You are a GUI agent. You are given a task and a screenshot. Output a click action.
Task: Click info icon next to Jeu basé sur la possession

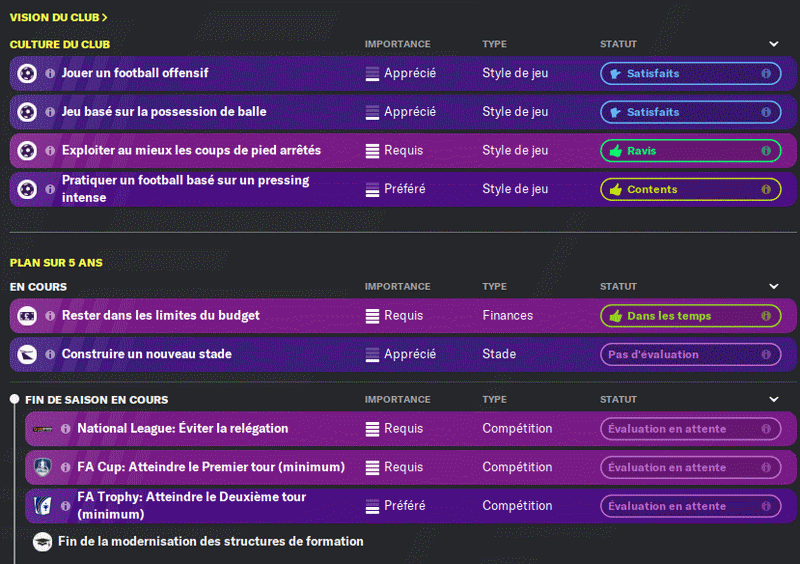tap(50, 112)
